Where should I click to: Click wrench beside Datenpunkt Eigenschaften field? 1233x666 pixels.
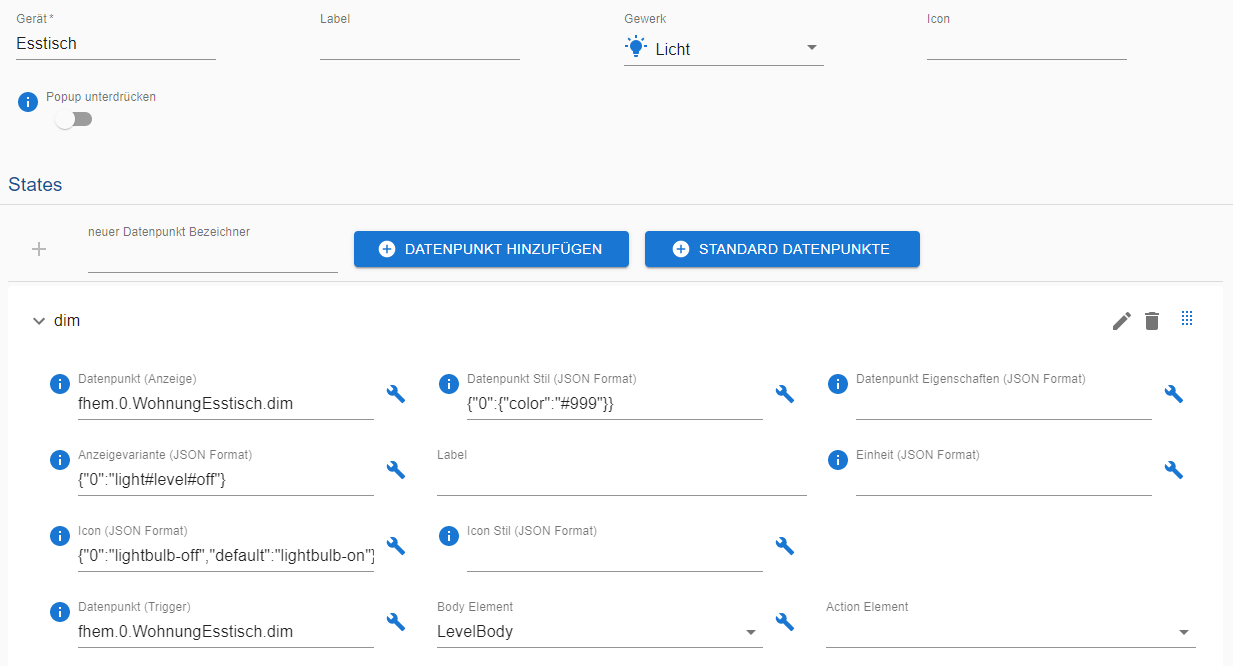pyautogui.click(x=1174, y=394)
